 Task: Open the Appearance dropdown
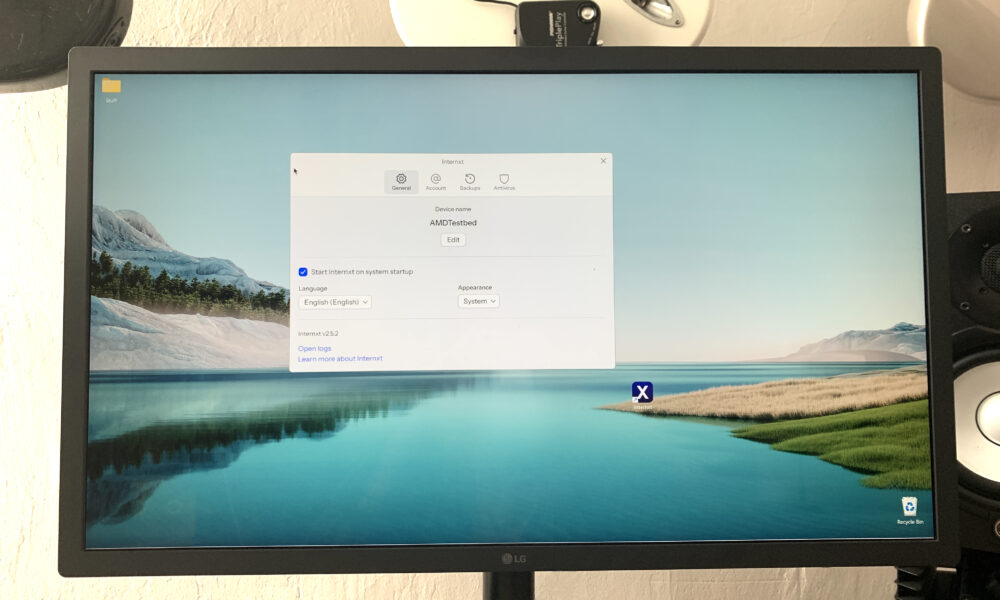click(480, 301)
